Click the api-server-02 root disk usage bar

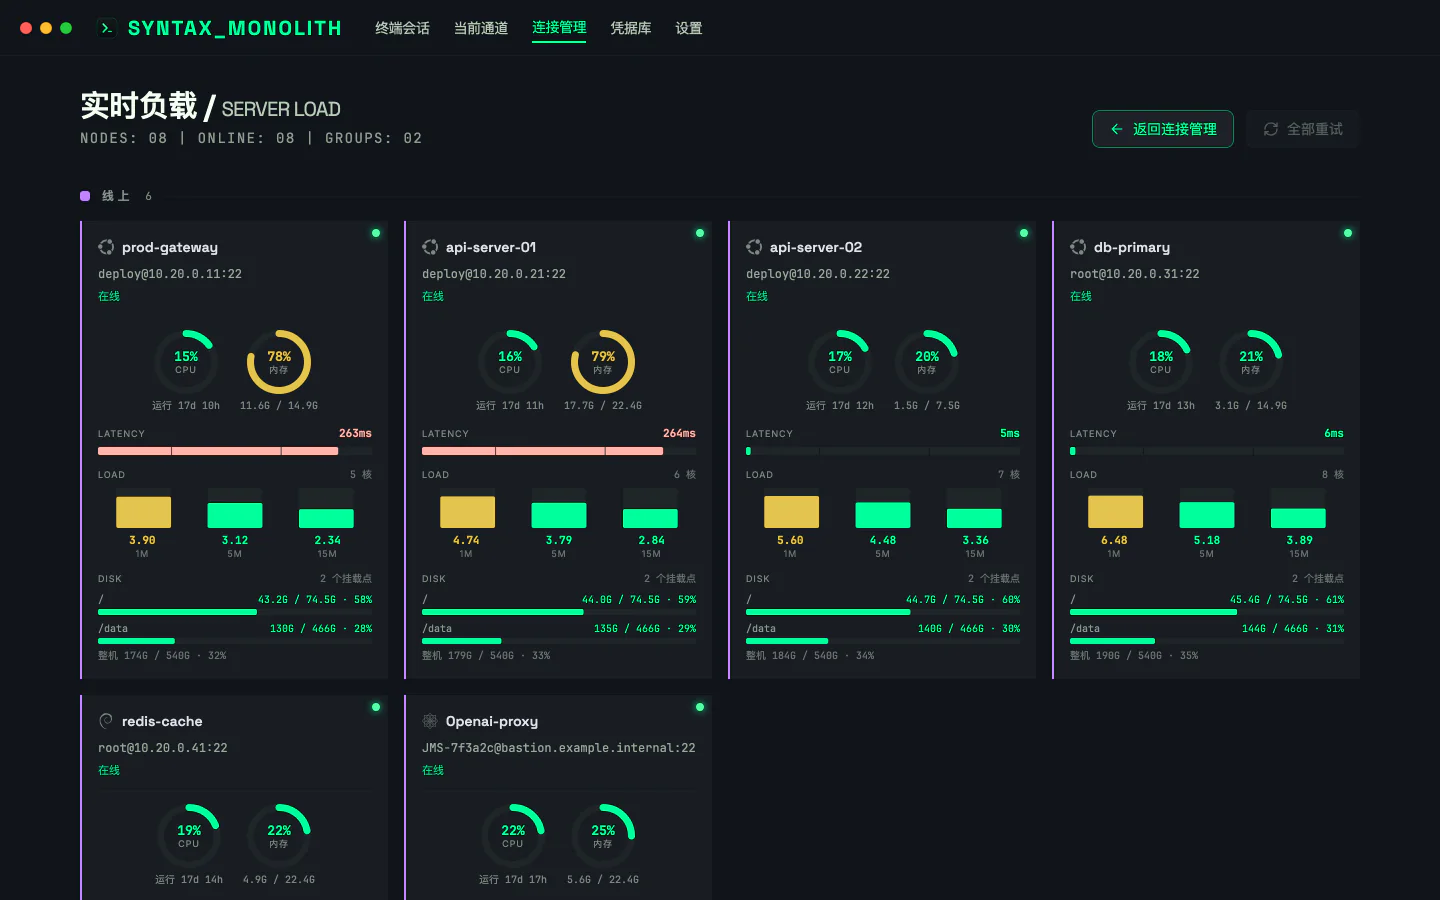coord(883,612)
